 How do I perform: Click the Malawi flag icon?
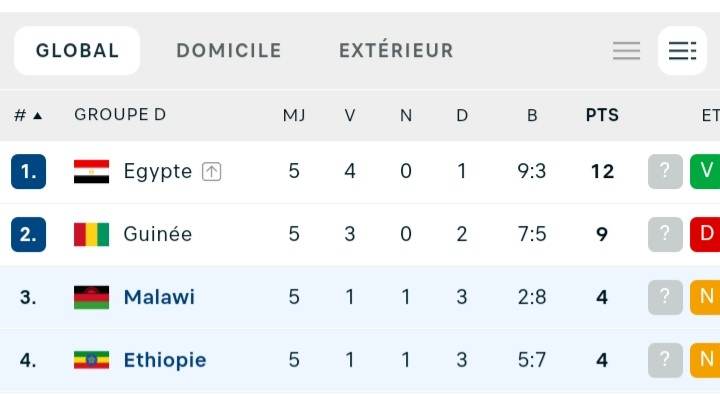point(91,297)
